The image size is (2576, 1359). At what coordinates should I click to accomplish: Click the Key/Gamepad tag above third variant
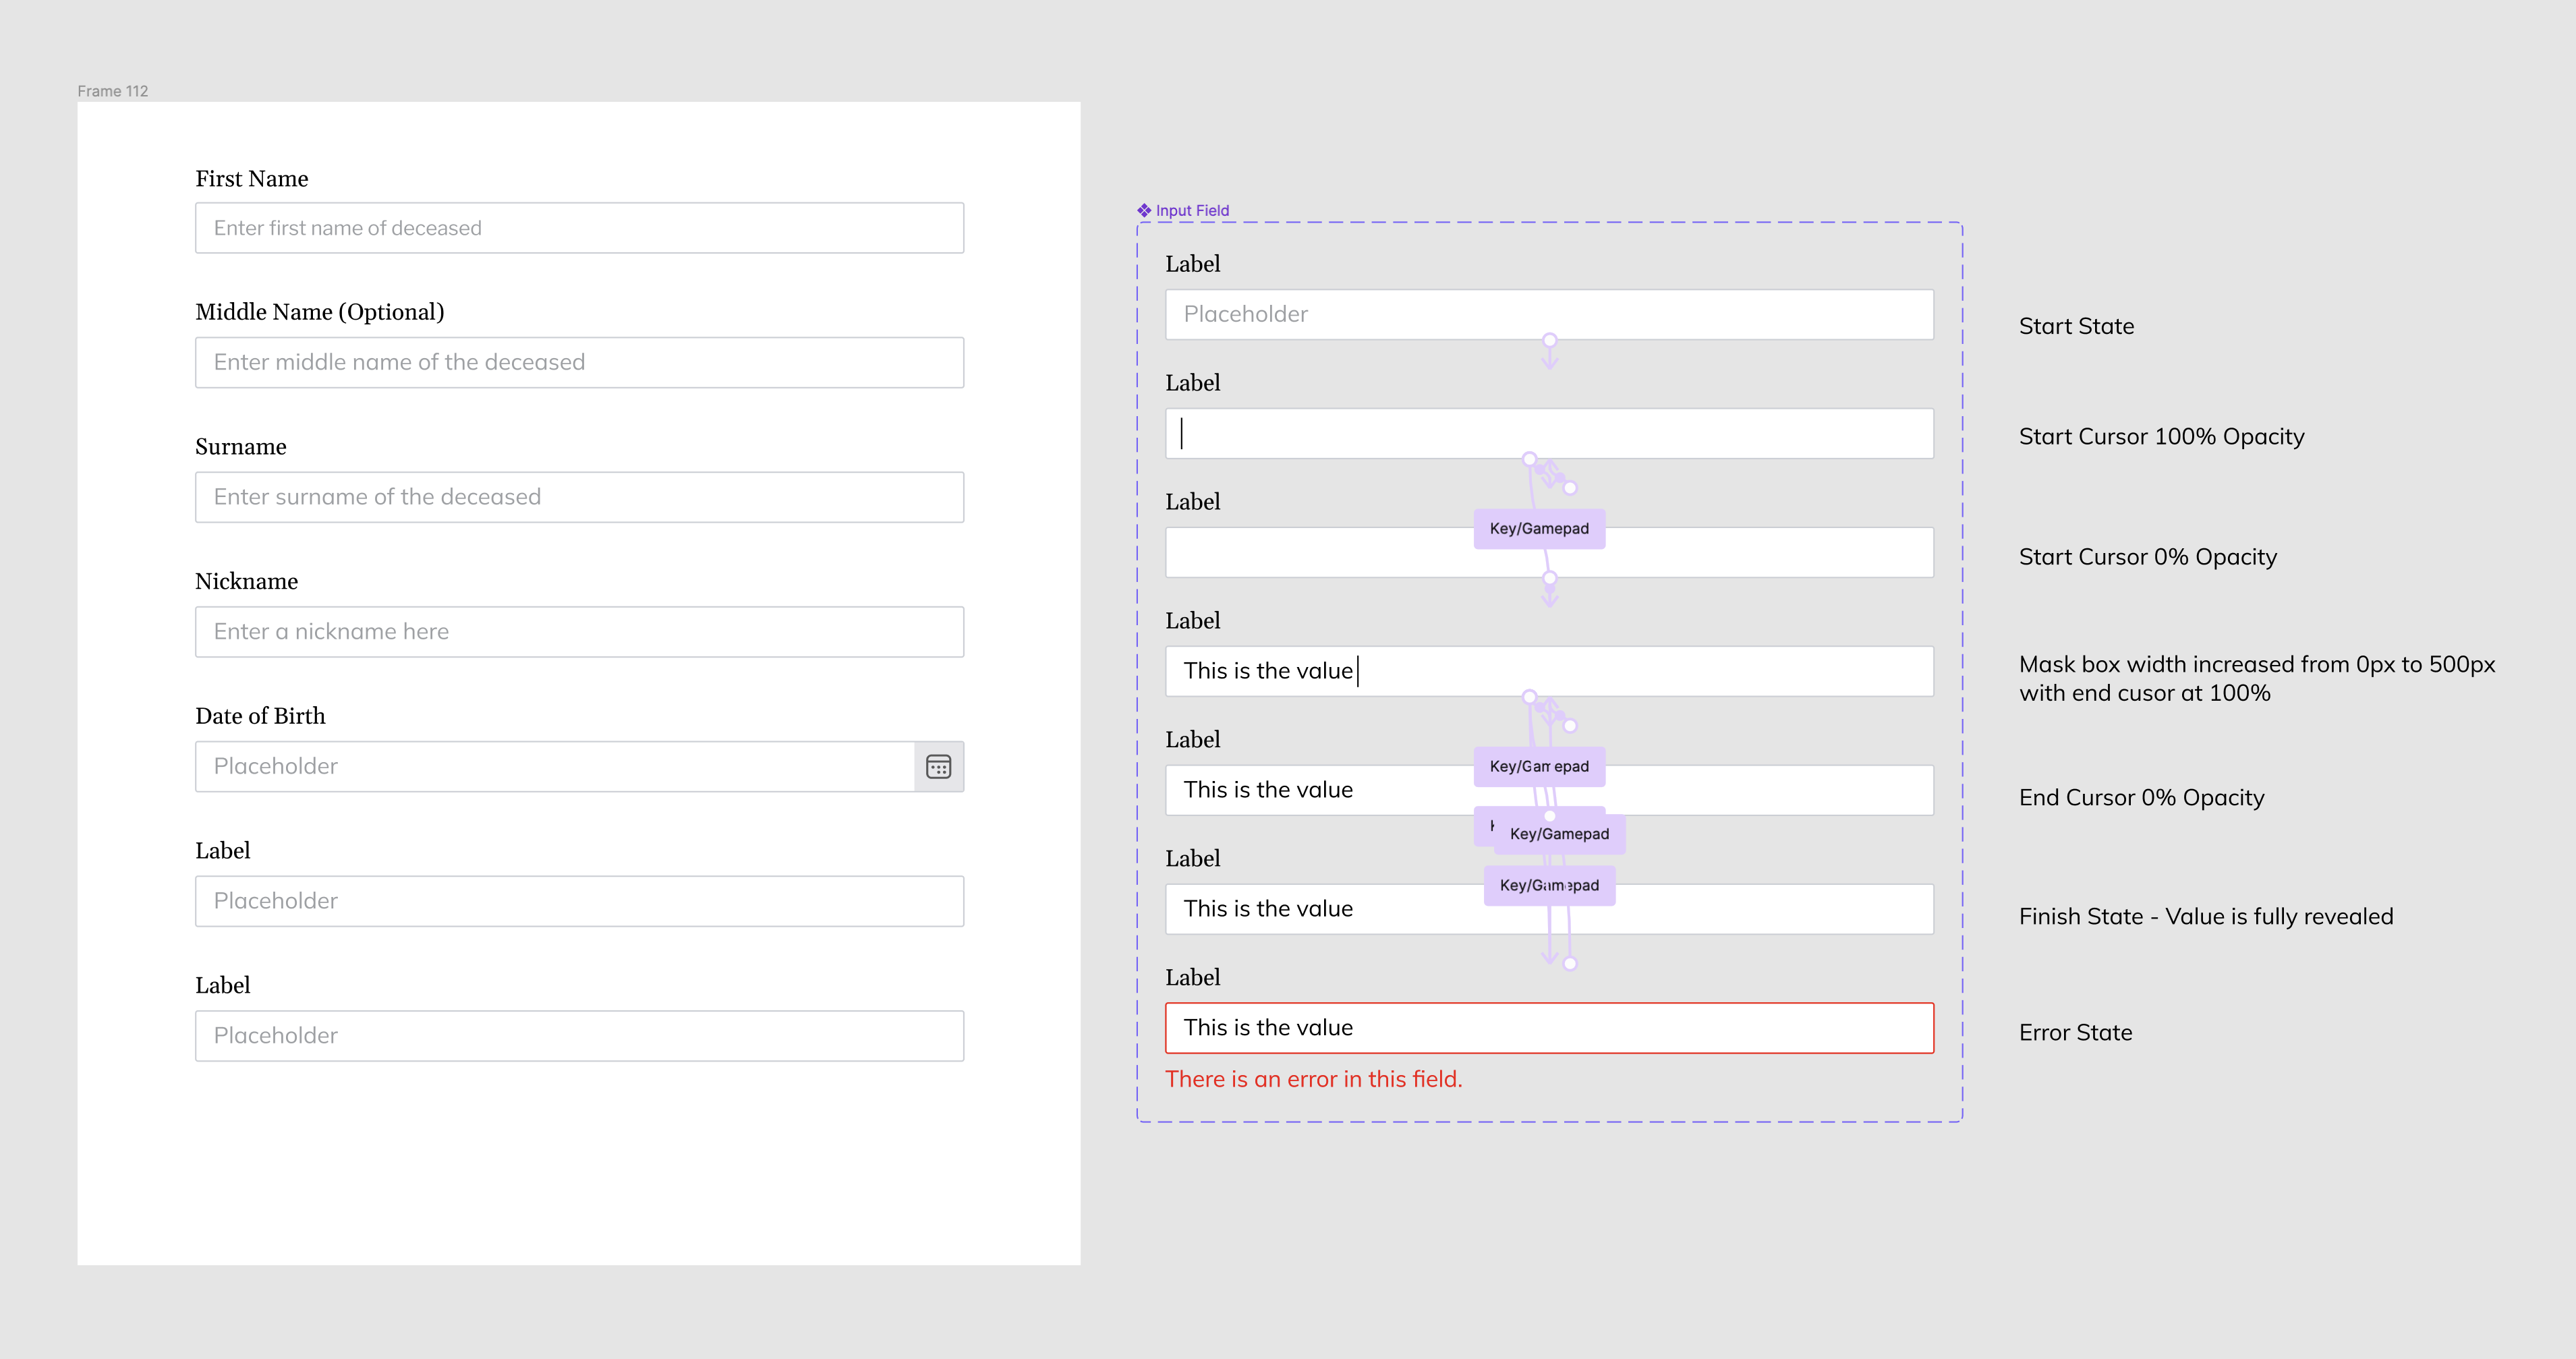[1538, 528]
